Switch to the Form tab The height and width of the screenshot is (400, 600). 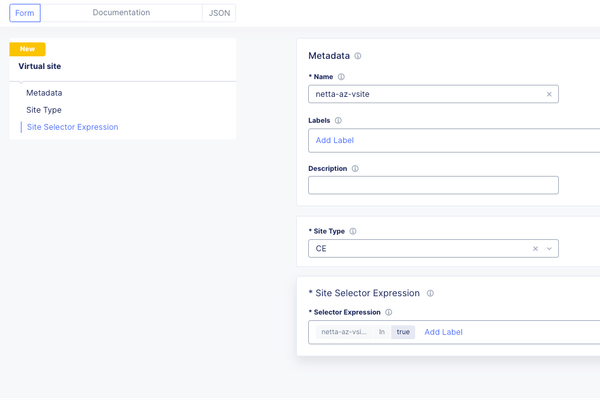coord(25,13)
